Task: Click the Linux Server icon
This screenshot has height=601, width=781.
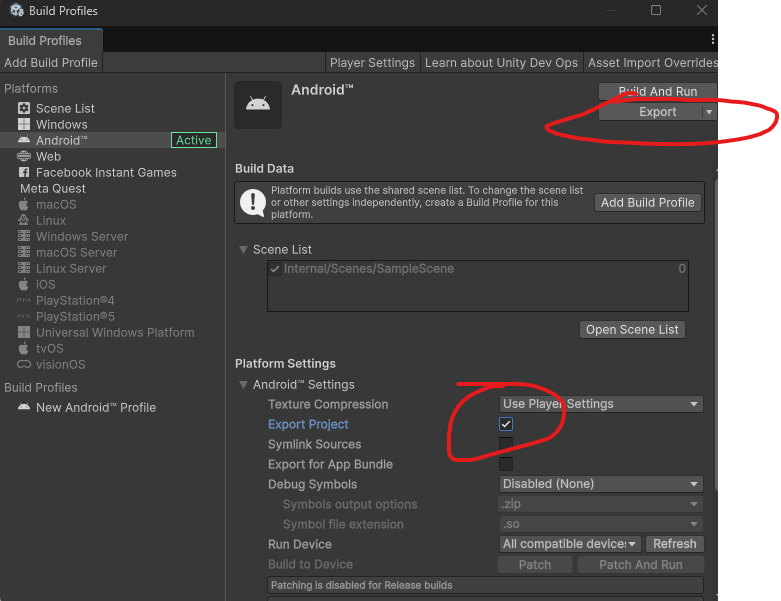Action: pos(24,268)
